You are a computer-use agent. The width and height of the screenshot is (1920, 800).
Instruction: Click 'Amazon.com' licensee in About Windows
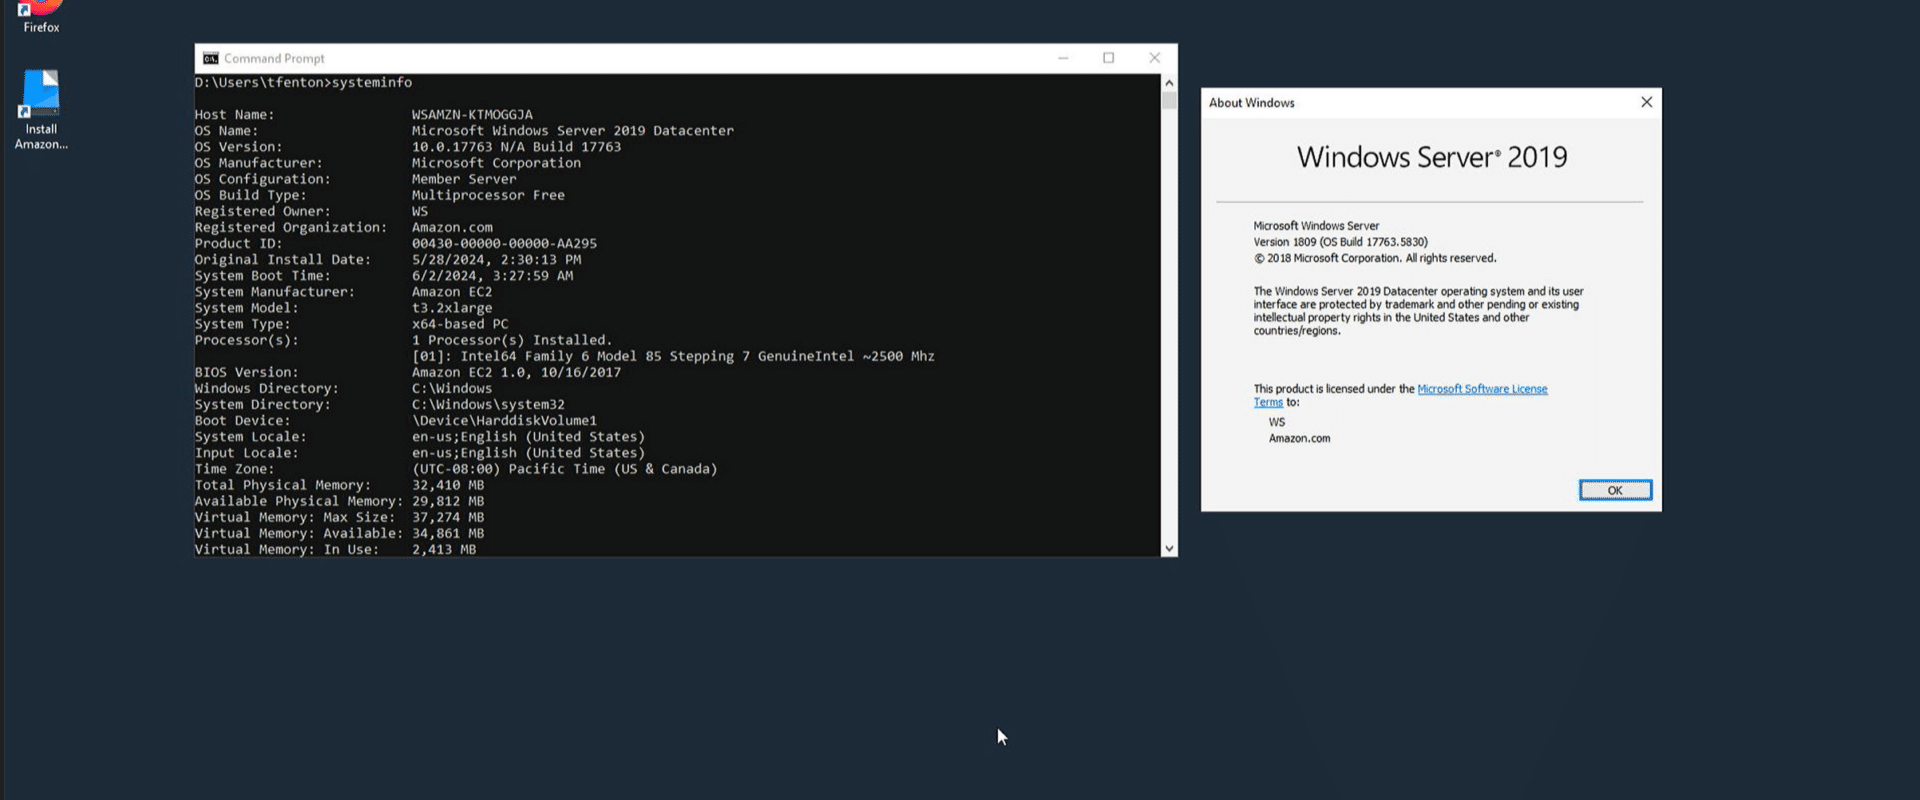click(x=1299, y=438)
